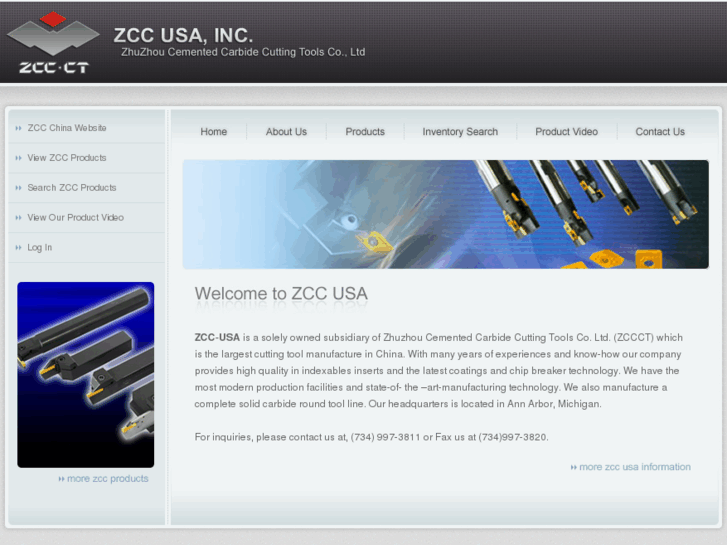Open Search ZCC Products sidebar link
This screenshot has width=727, height=545.
click(72, 187)
